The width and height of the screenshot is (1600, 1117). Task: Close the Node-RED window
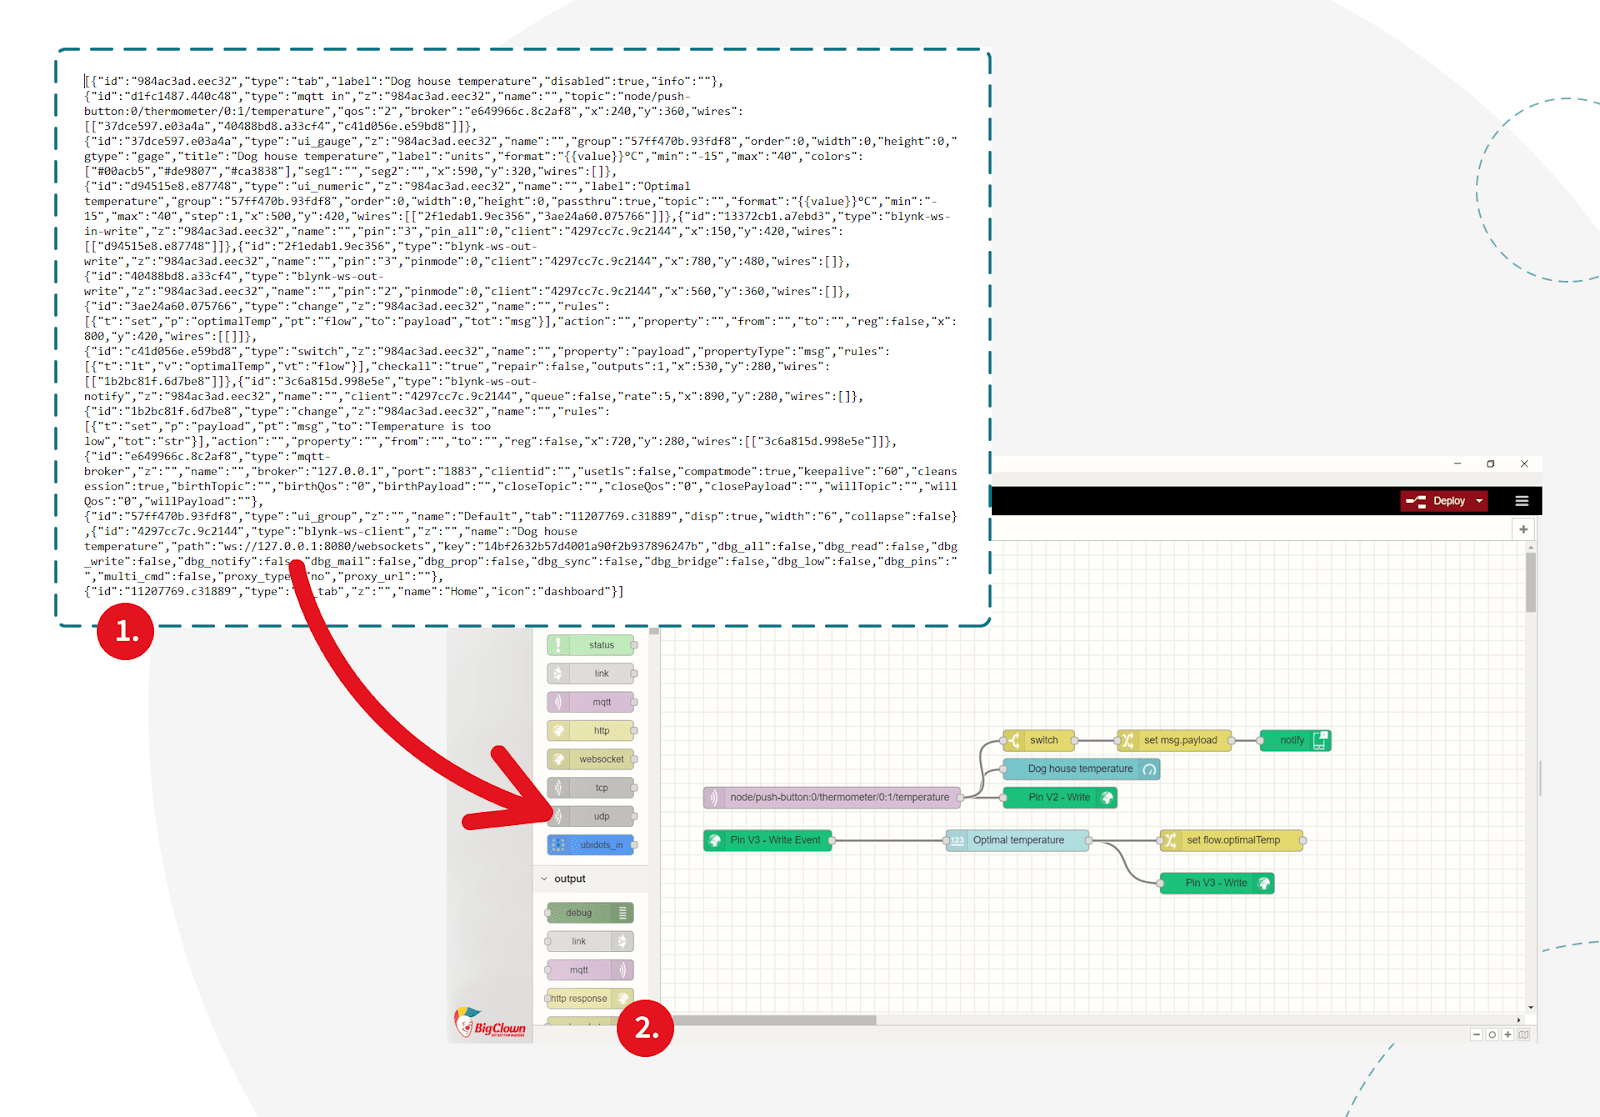(1524, 464)
